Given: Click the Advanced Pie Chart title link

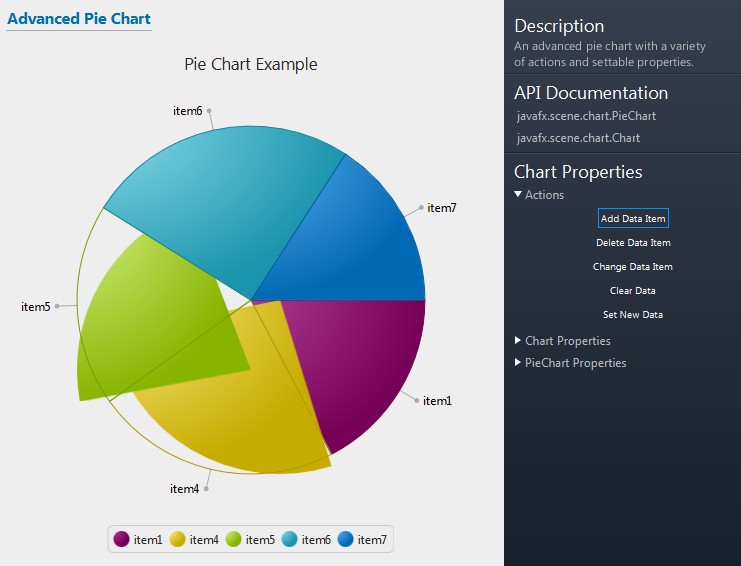Looking at the screenshot, I should 79,19.
